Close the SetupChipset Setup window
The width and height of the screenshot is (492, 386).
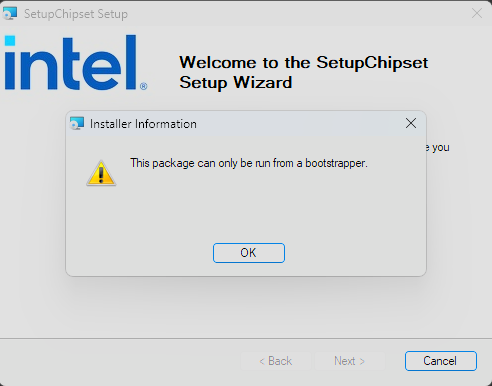477,13
